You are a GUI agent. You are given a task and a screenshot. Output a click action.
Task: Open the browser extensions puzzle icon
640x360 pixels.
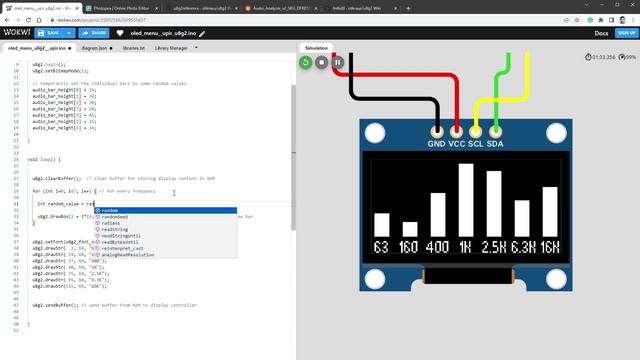click(601, 20)
